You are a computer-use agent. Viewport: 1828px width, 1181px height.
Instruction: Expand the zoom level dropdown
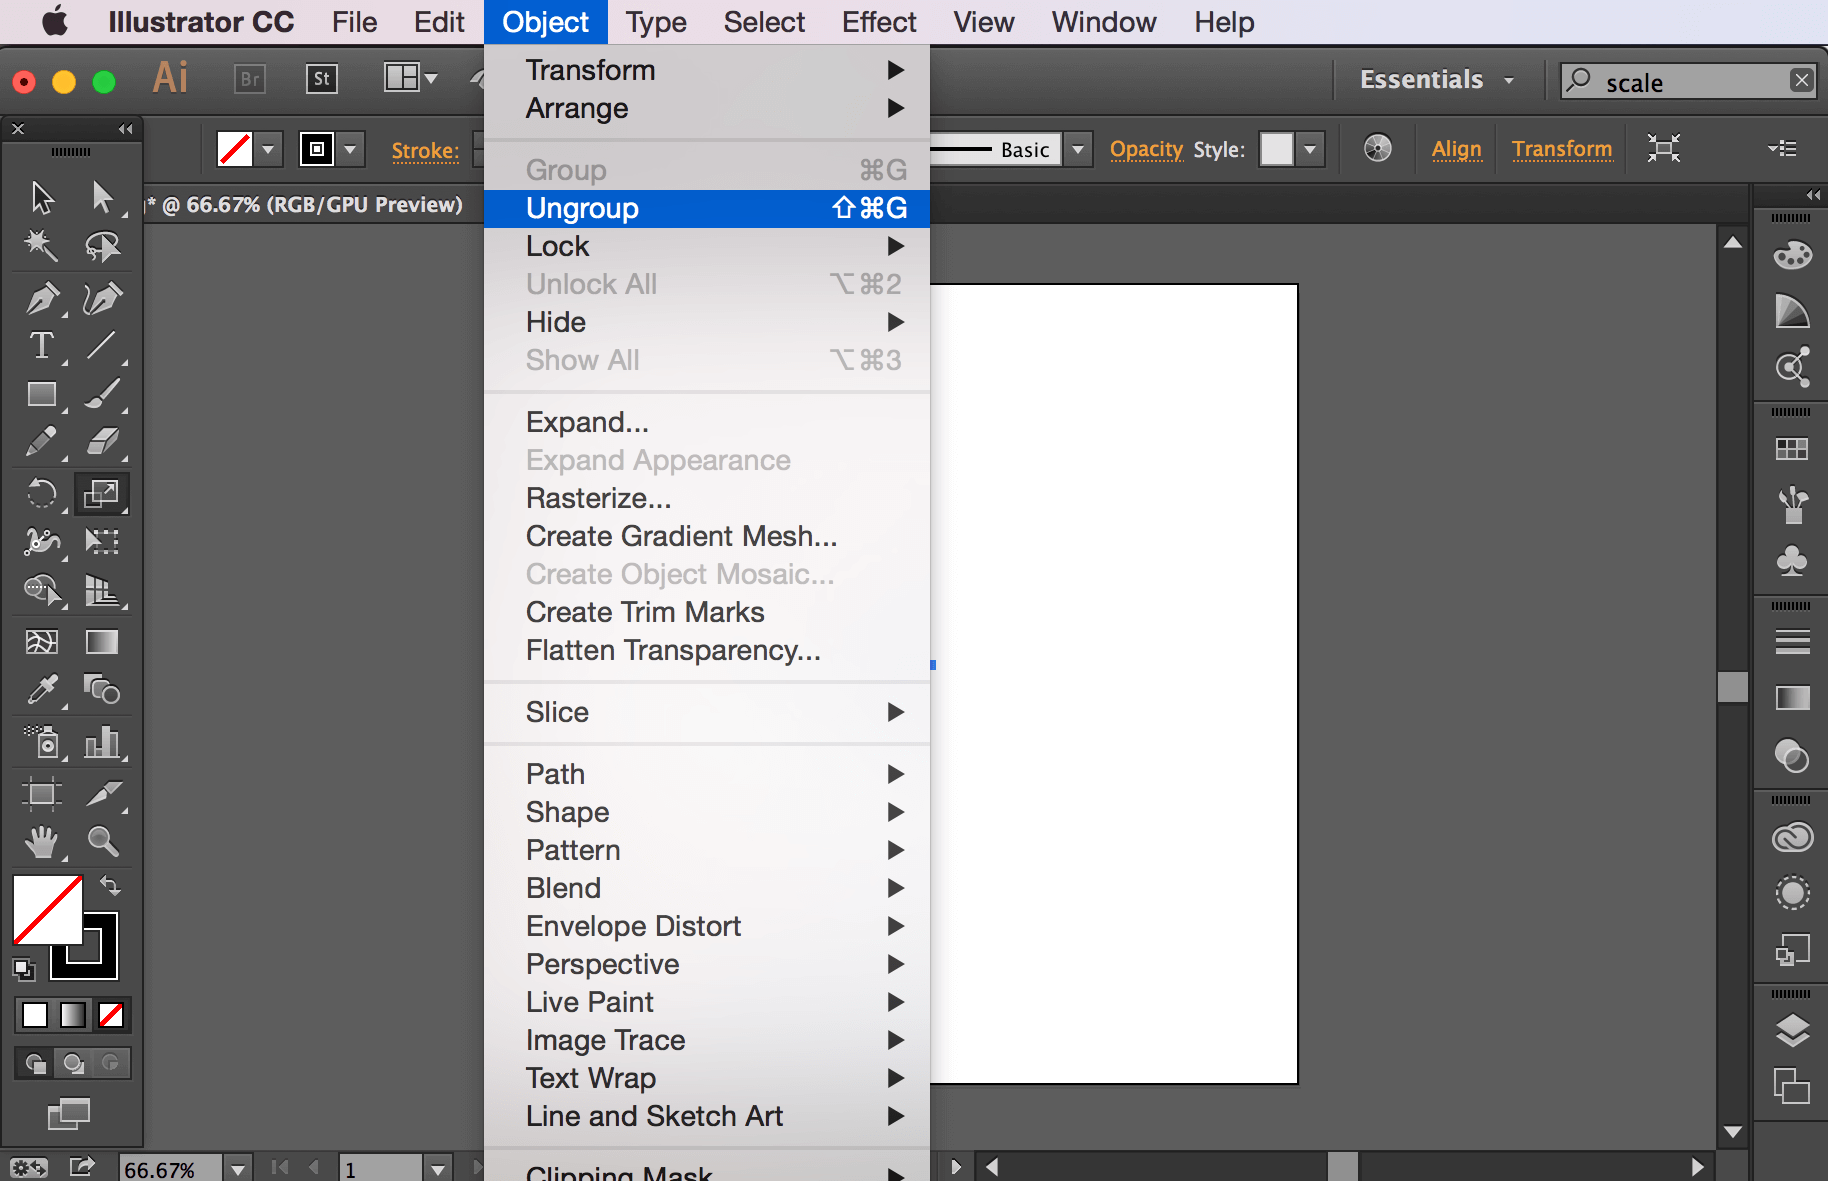(238, 1168)
